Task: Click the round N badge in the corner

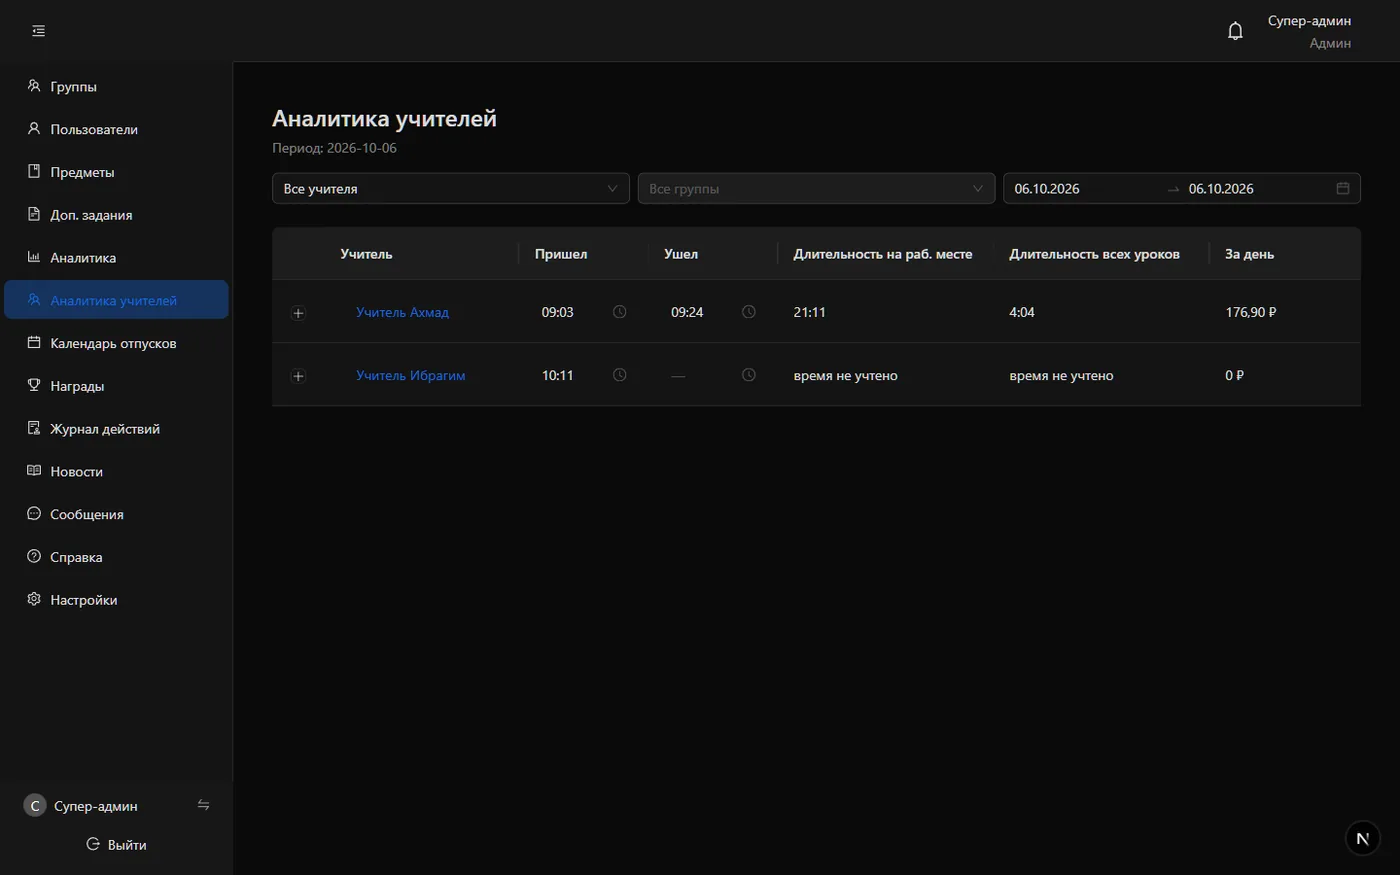Action: 1362,838
